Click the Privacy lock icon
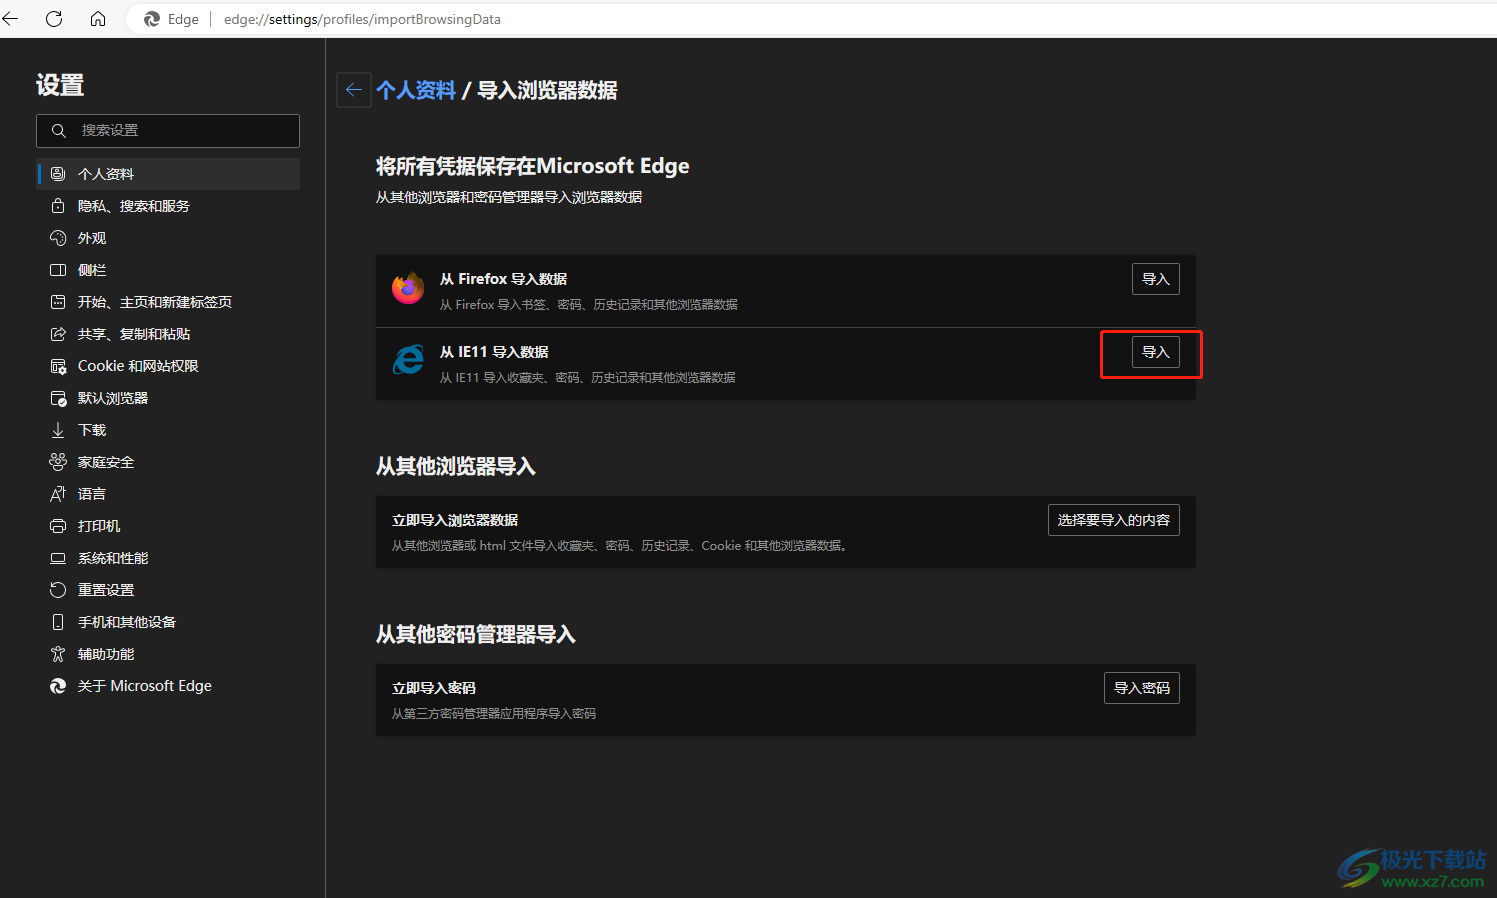1497x898 pixels. pyautogui.click(x=58, y=206)
